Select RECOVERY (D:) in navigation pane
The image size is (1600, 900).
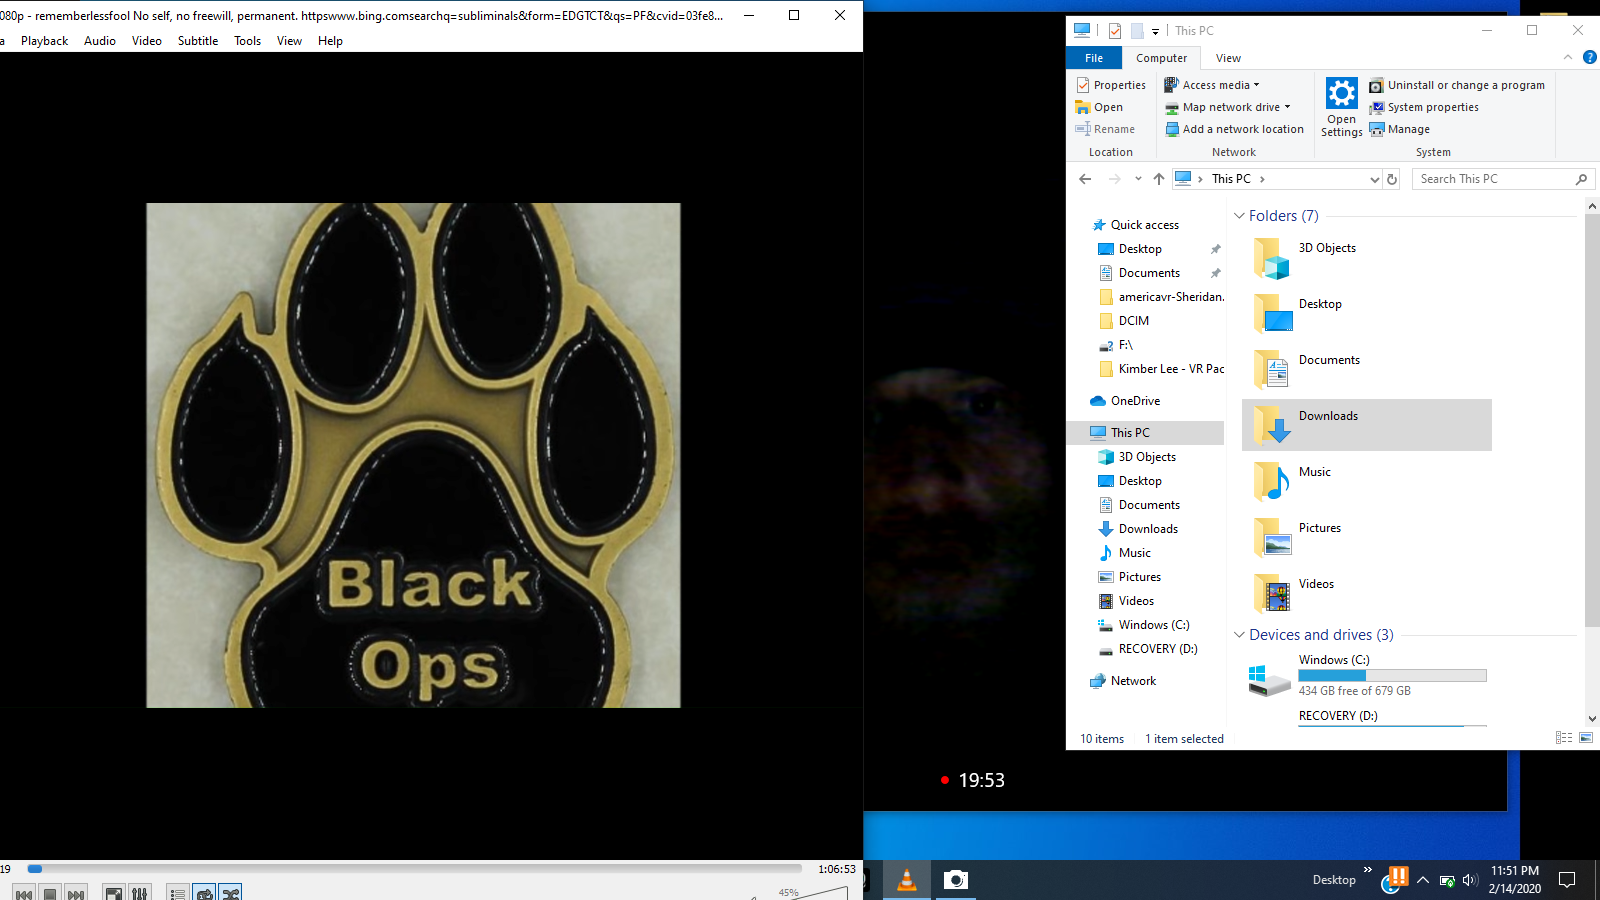coord(1157,649)
